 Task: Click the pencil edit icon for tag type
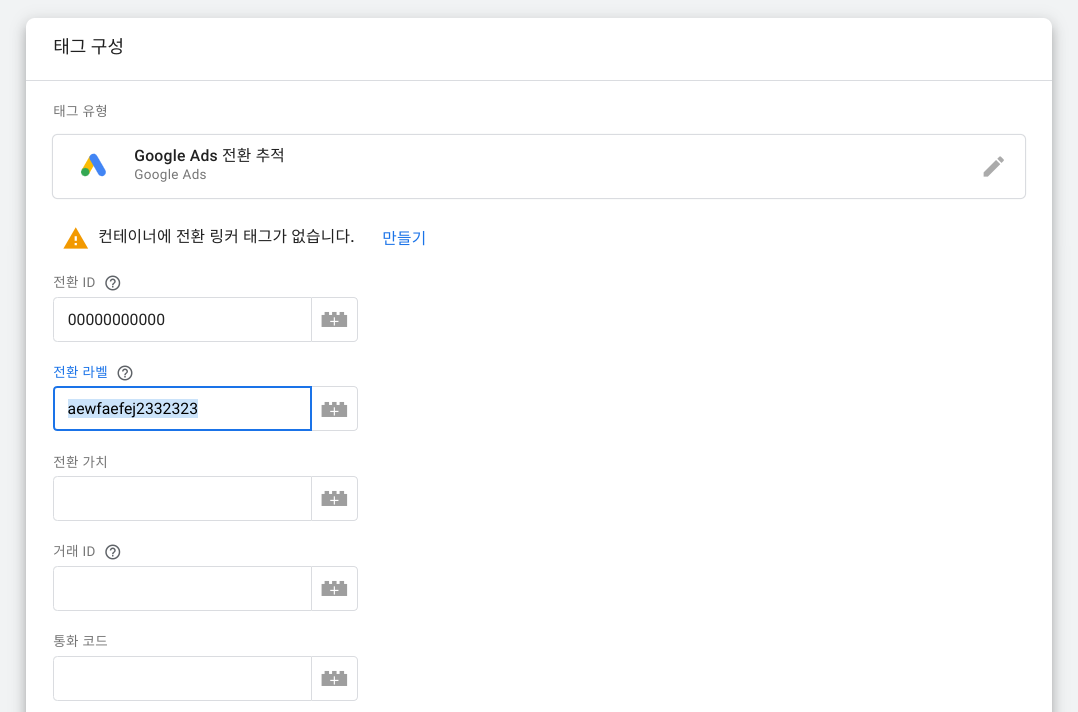(993, 166)
